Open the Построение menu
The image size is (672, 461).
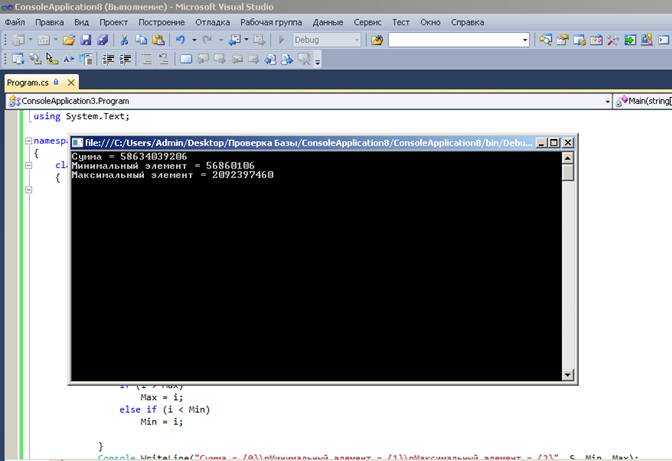coord(162,22)
